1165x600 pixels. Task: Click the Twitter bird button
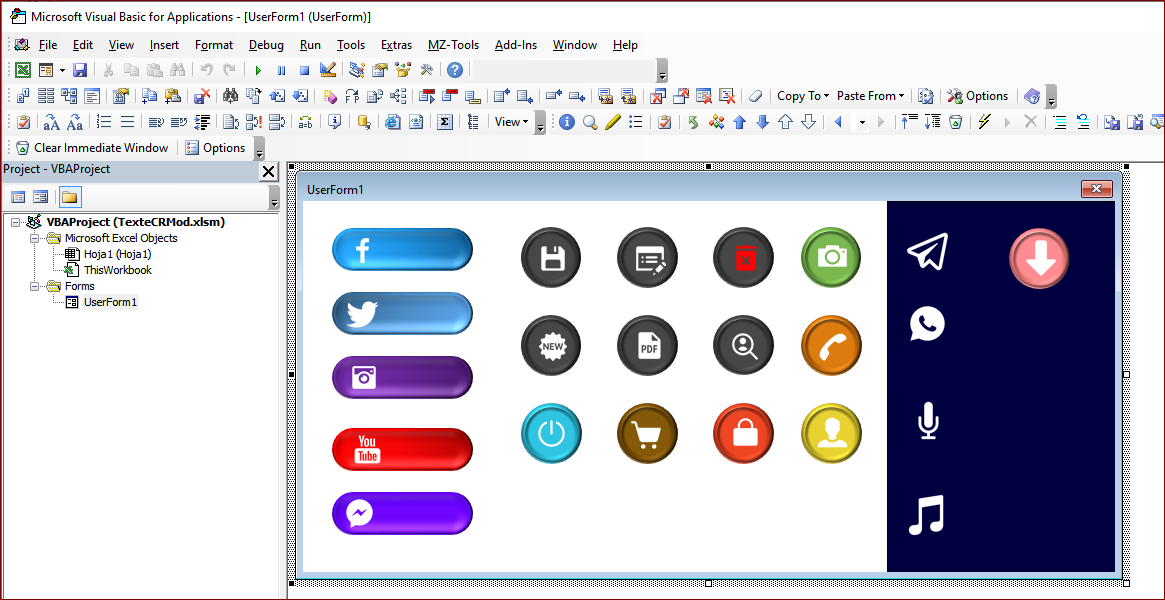tap(402, 313)
